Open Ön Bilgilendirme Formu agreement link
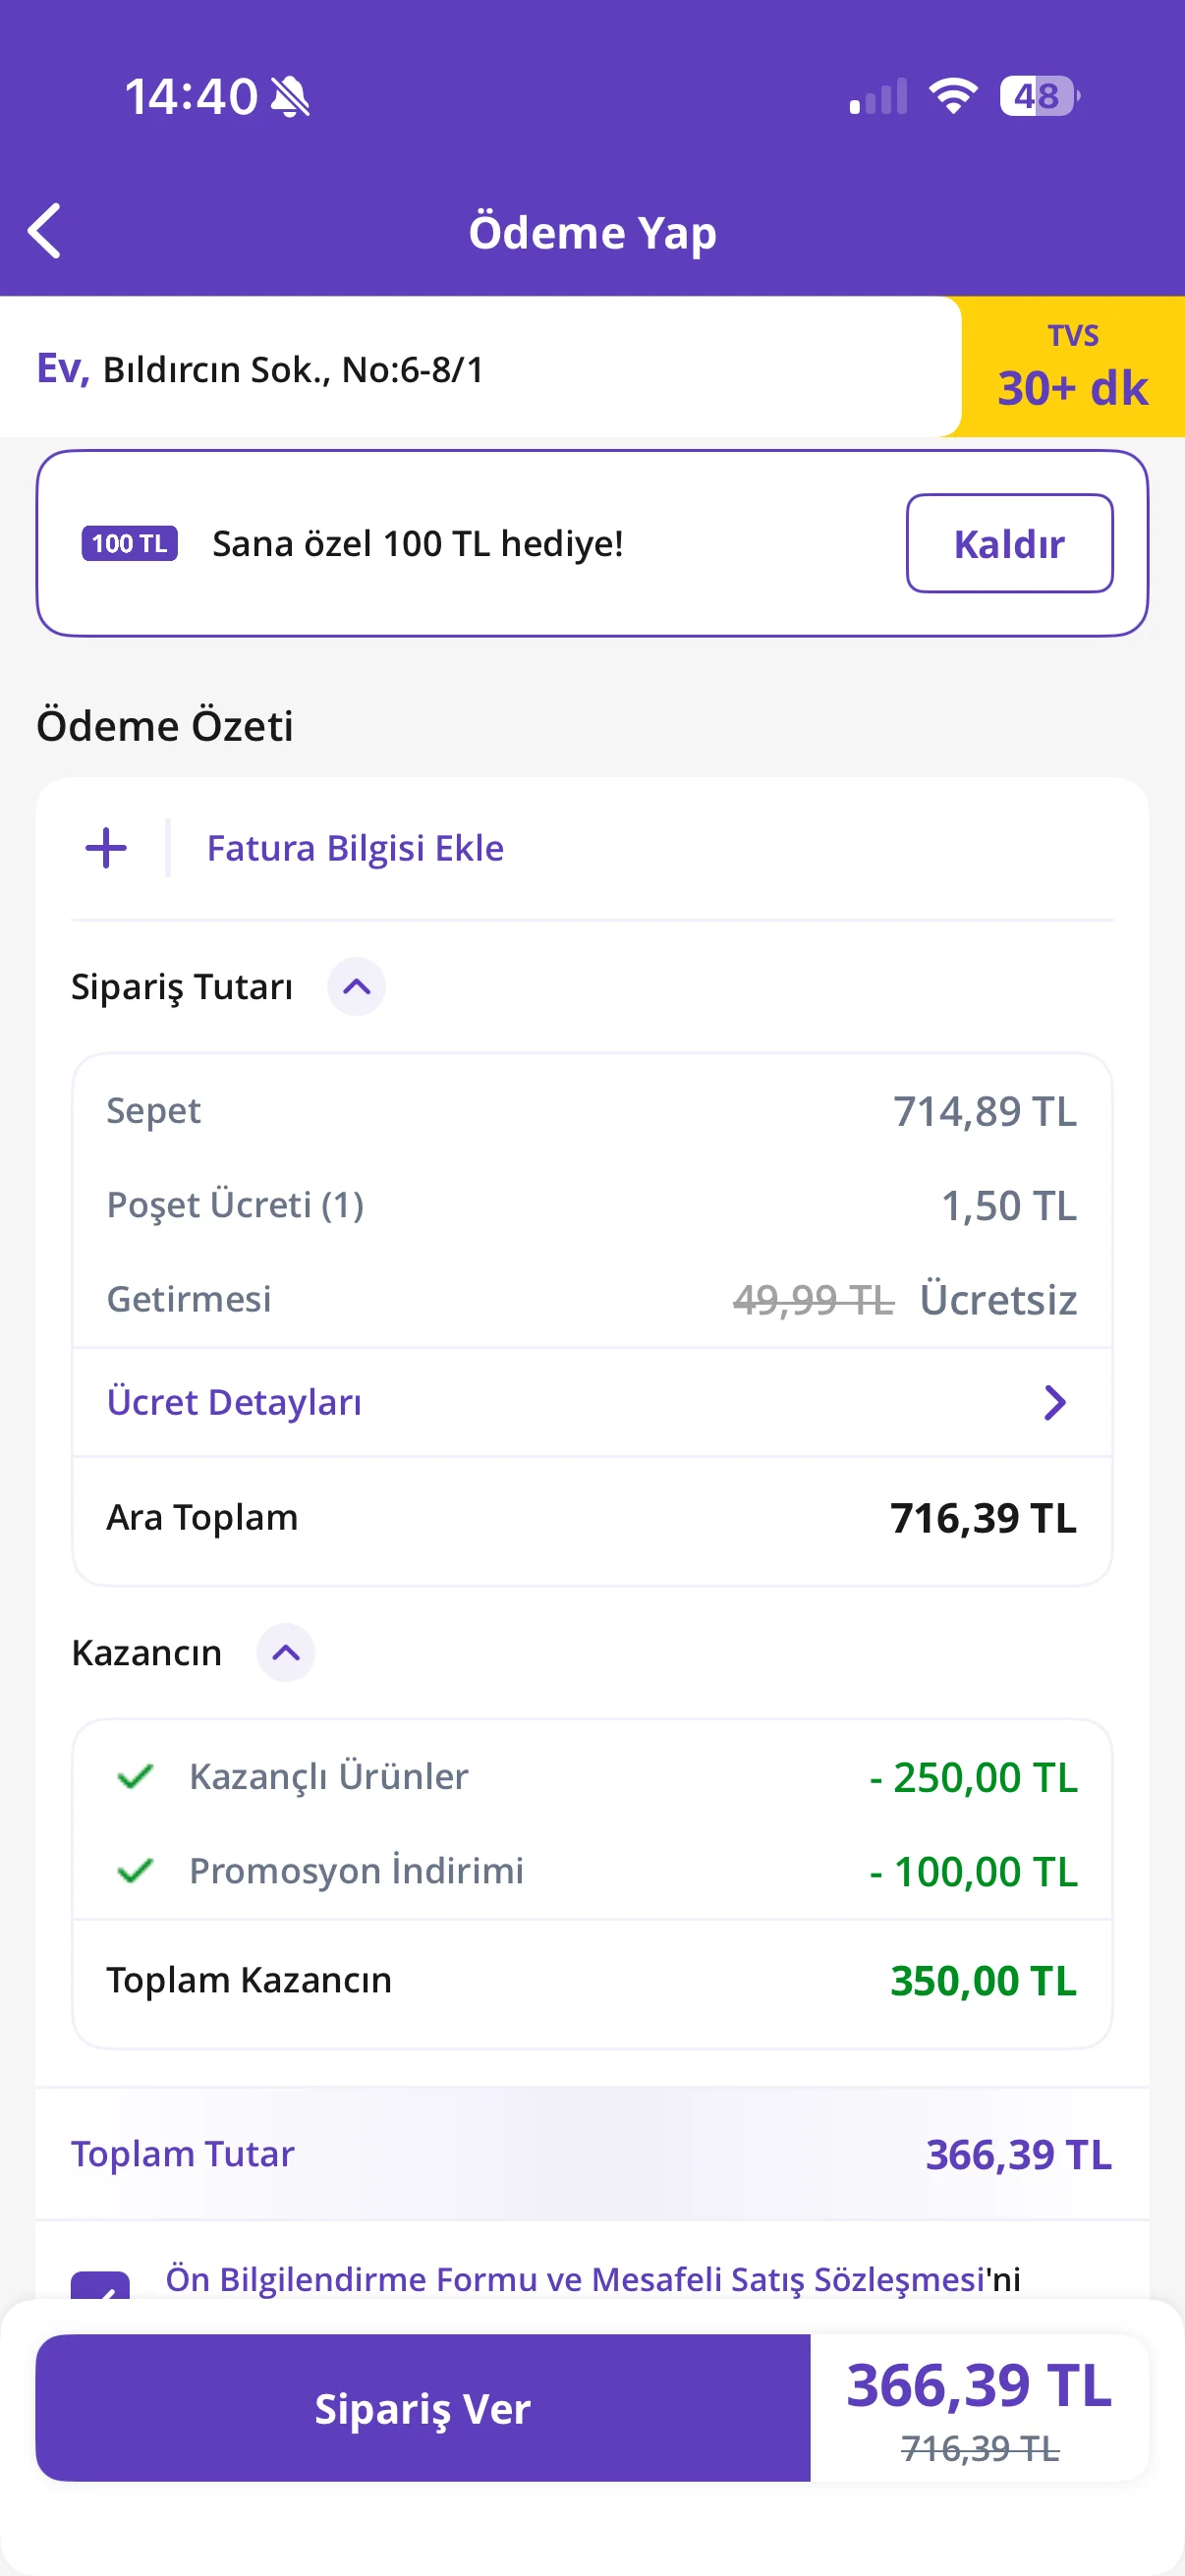The image size is (1185, 2576). point(575,2279)
